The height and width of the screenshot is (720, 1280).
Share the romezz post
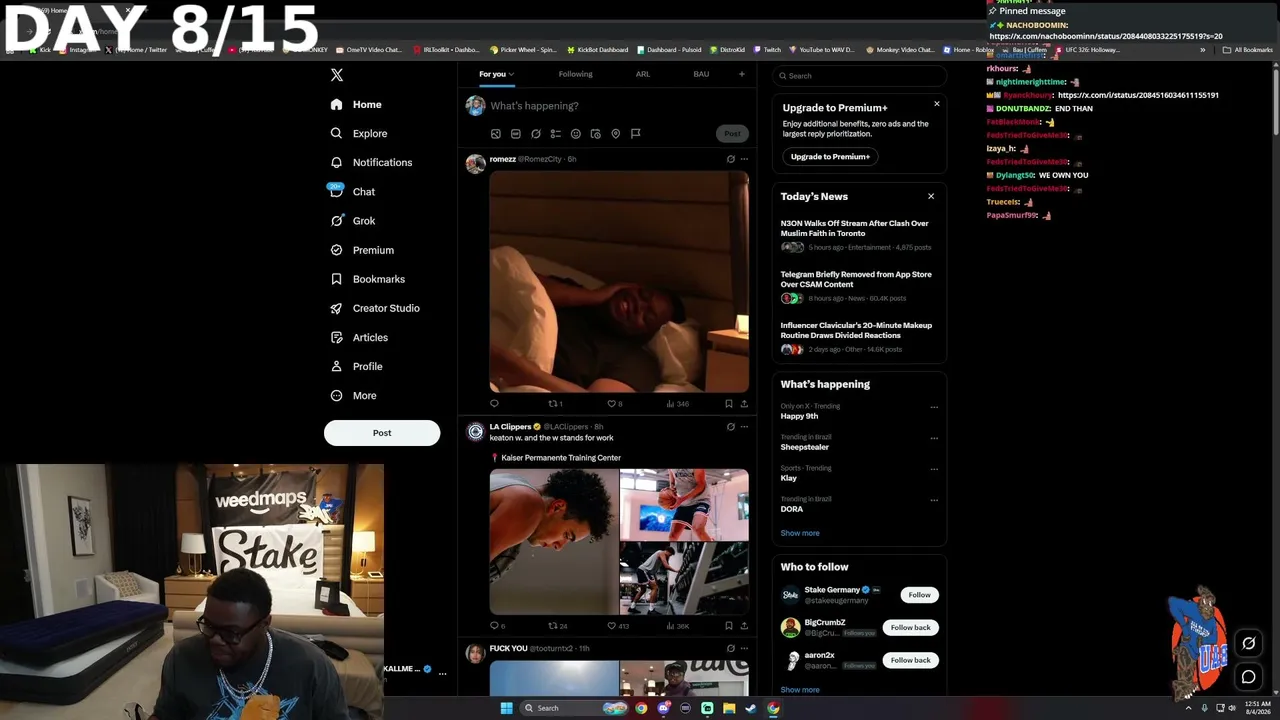744,404
